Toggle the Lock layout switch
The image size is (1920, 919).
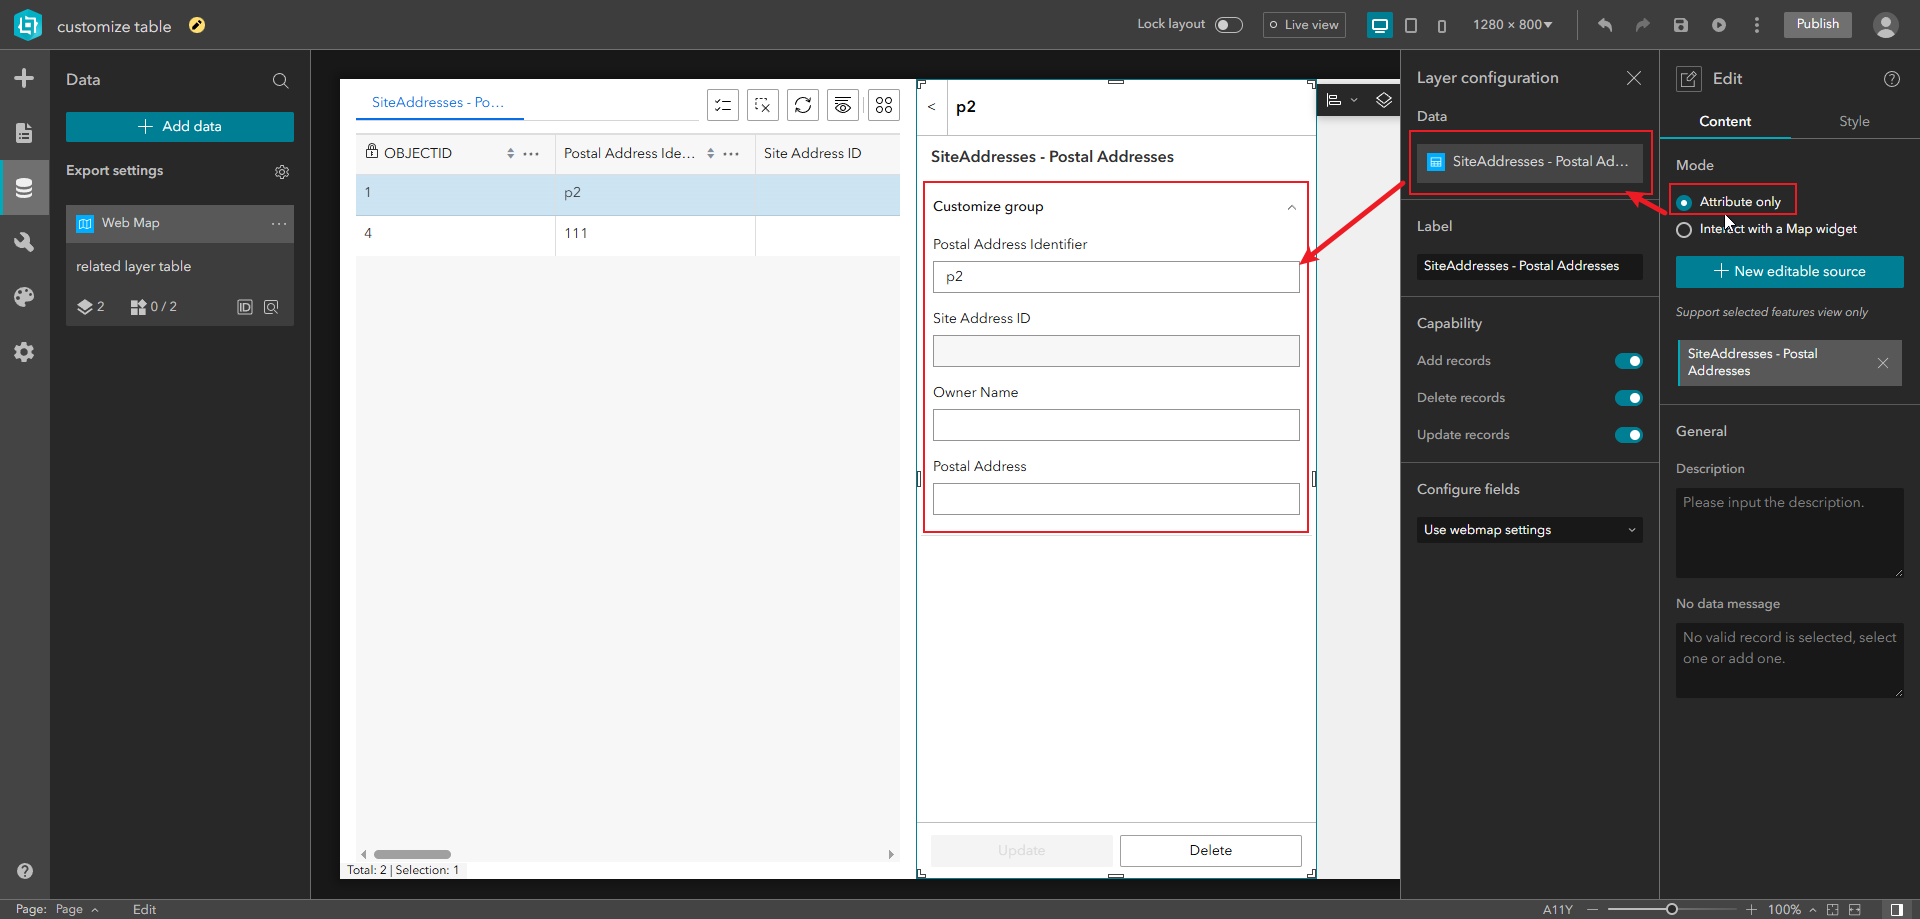(x=1229, y=24)
